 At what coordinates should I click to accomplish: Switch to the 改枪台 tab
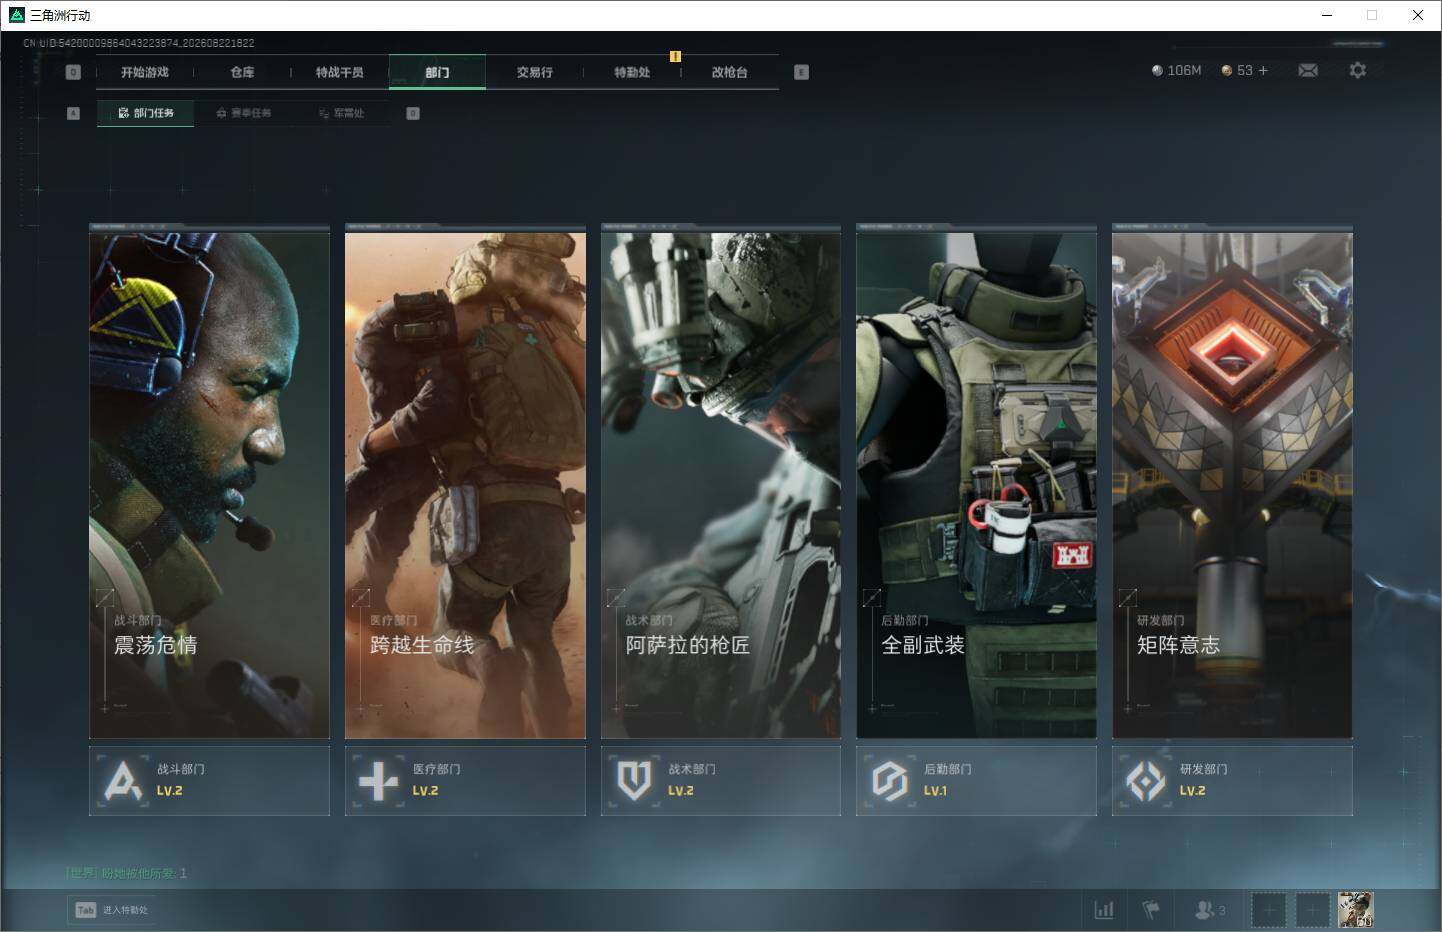(x=729, y=72)
